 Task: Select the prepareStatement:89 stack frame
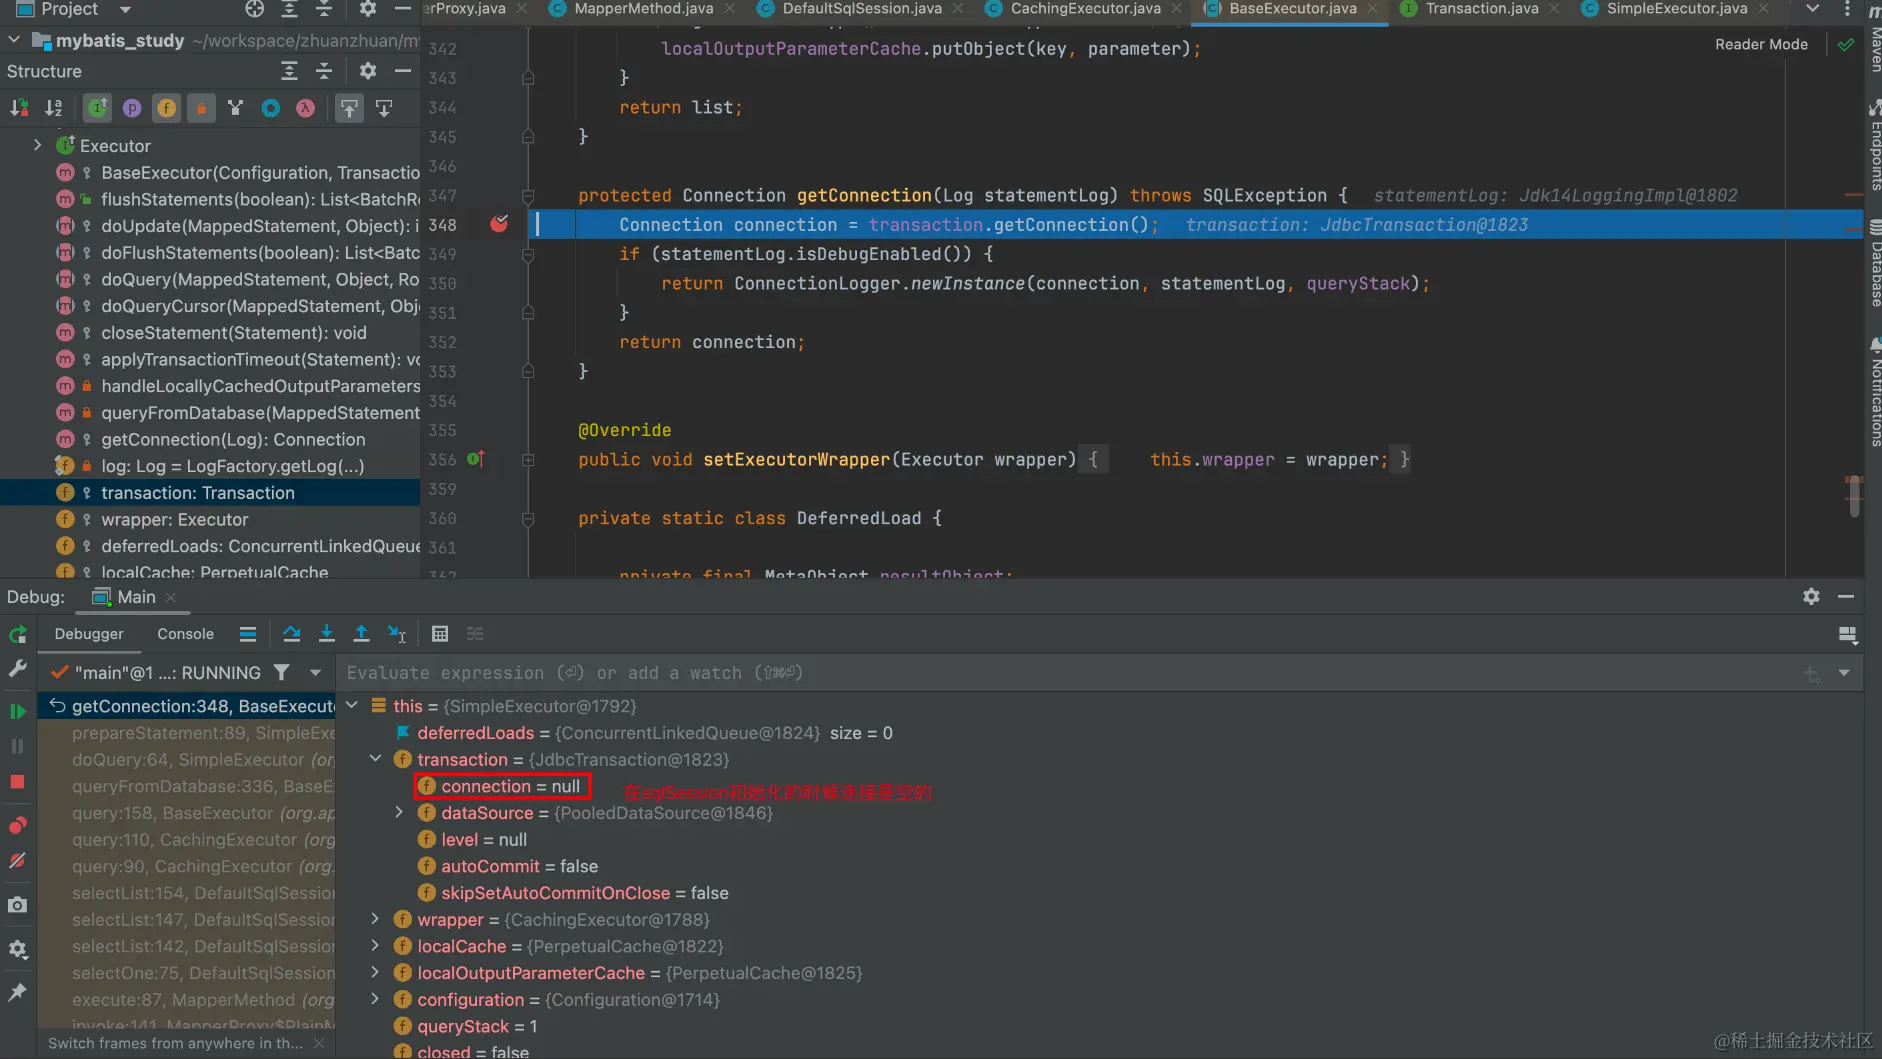pos(187,733)
